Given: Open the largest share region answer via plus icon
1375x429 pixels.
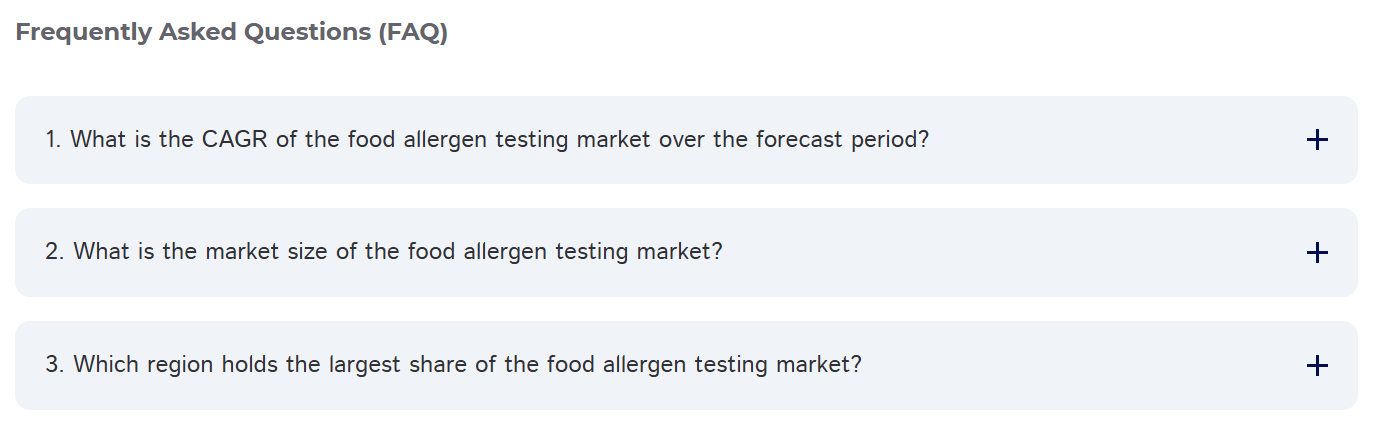Looking at the screenshot, I should pyautogui.click(x=1317, y=366).
